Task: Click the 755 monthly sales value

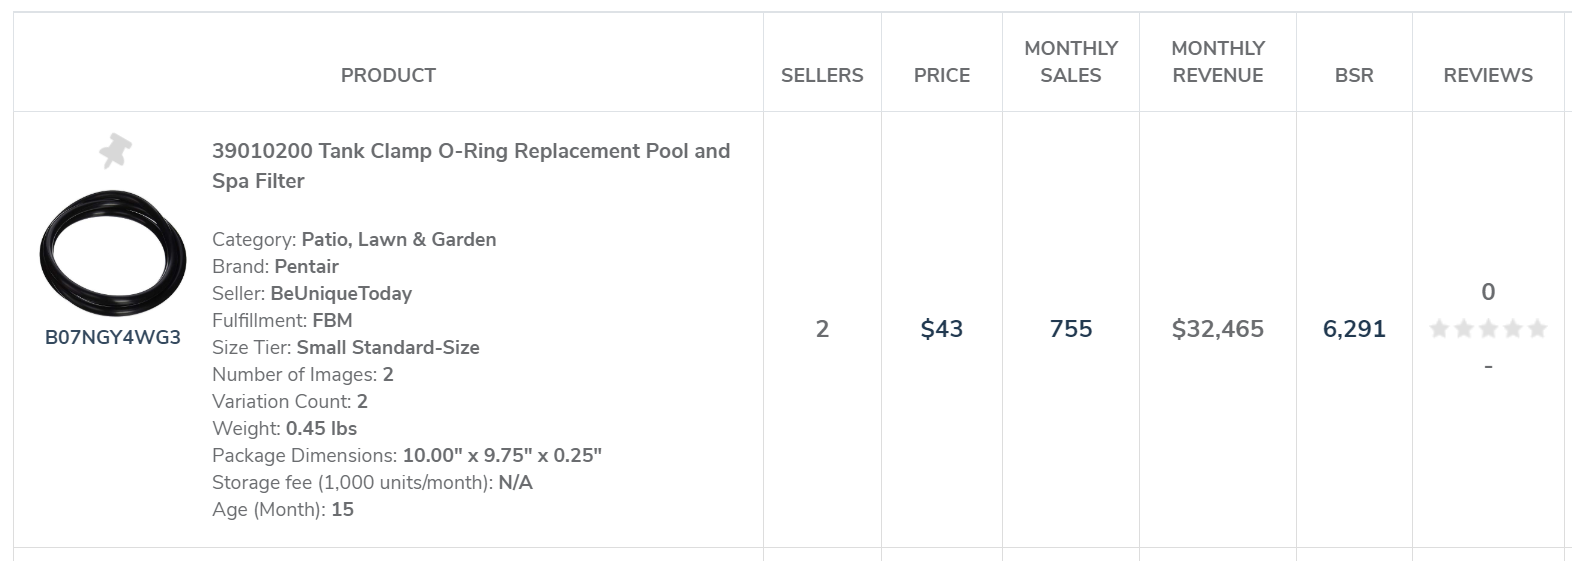Action: (x=1071, y=329)
